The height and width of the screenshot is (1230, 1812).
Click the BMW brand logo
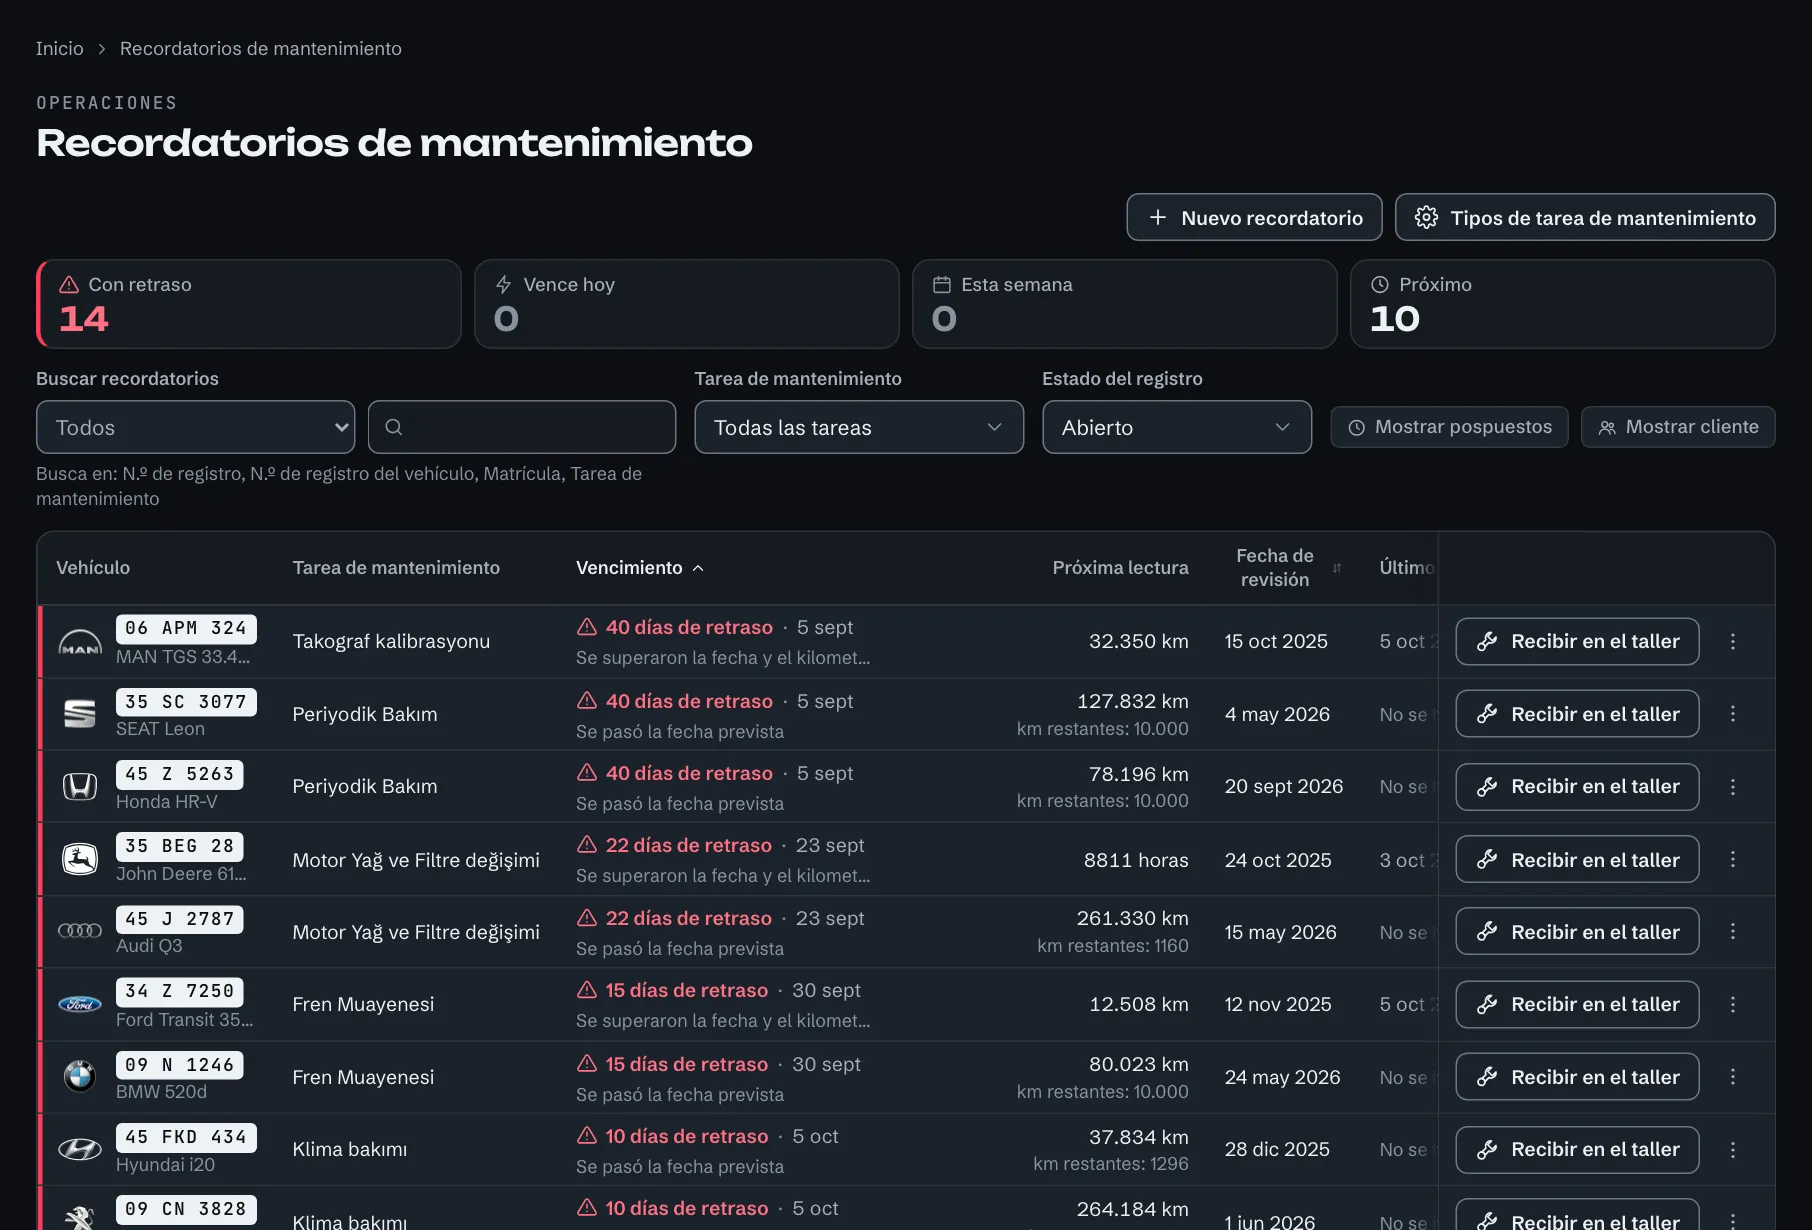click(x=80, y=1077)
